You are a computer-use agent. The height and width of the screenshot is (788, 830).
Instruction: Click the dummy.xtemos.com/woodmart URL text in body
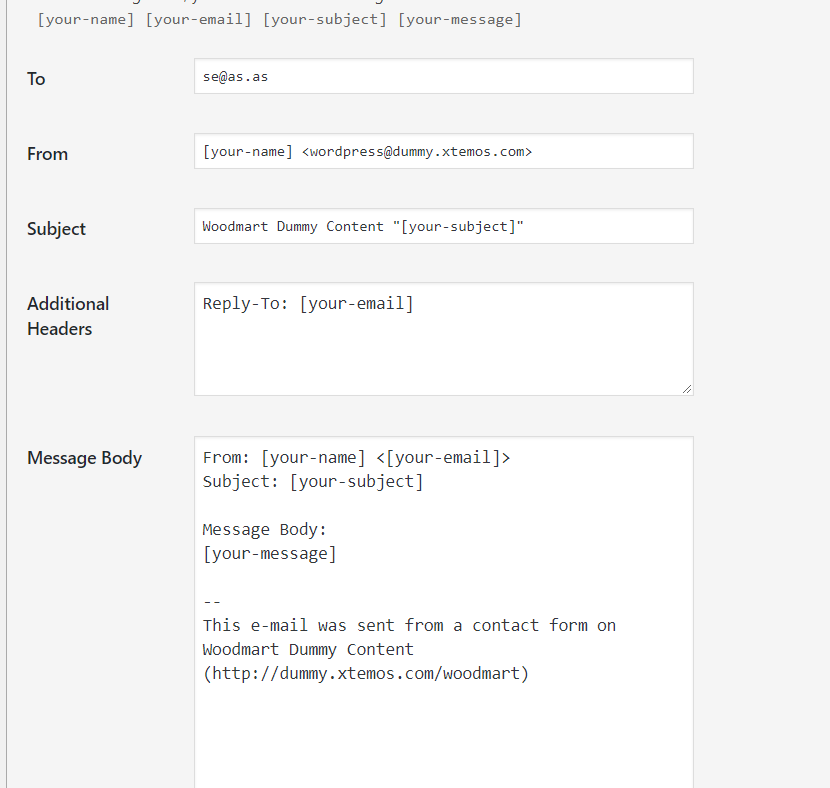(x=365, y=673)
